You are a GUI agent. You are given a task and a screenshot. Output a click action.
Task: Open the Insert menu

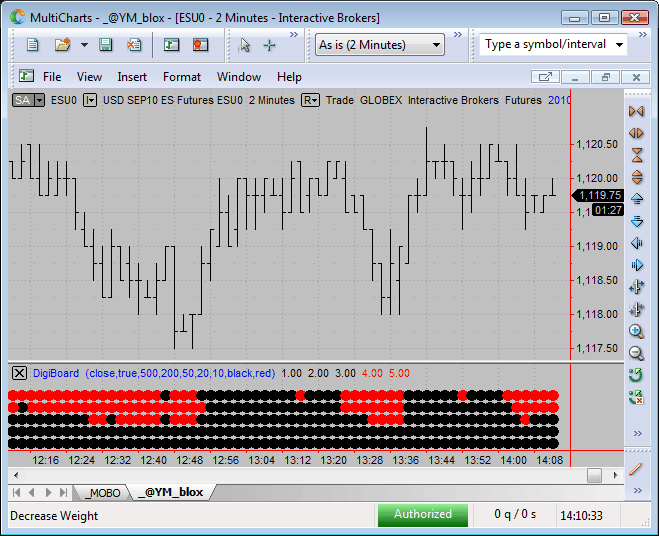coord(132,77)
